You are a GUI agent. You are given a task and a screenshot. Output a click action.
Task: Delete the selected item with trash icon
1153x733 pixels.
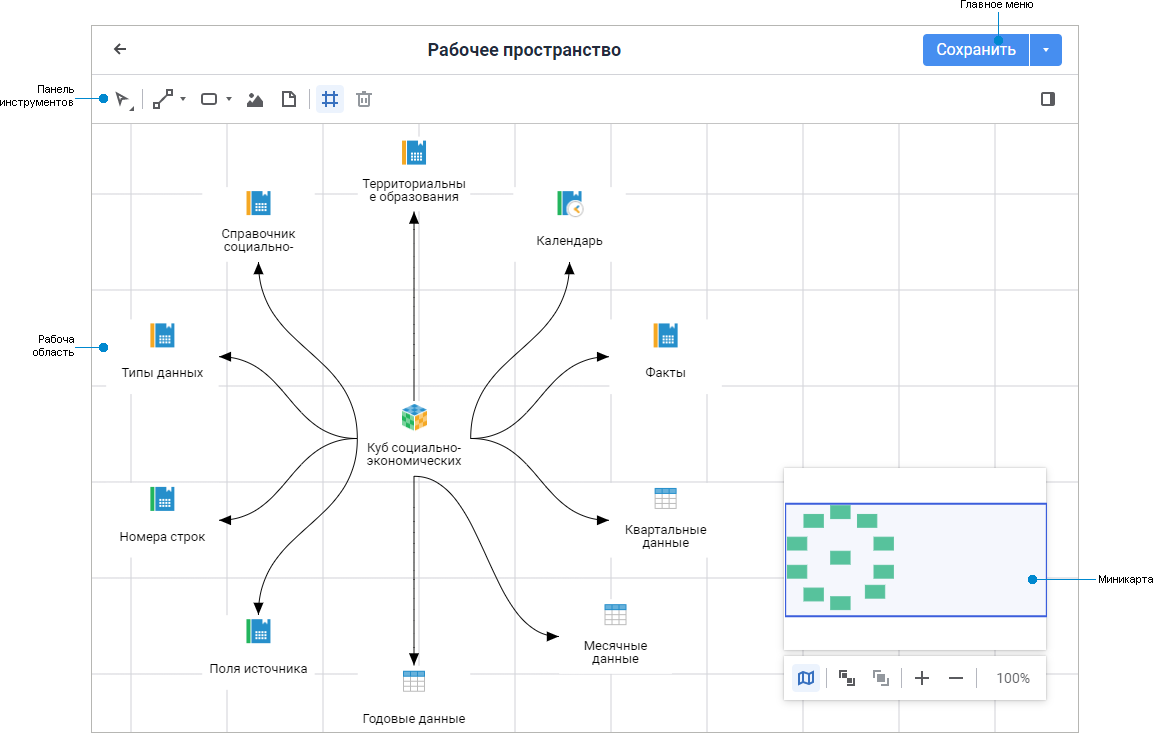click(x=364, y=99)
